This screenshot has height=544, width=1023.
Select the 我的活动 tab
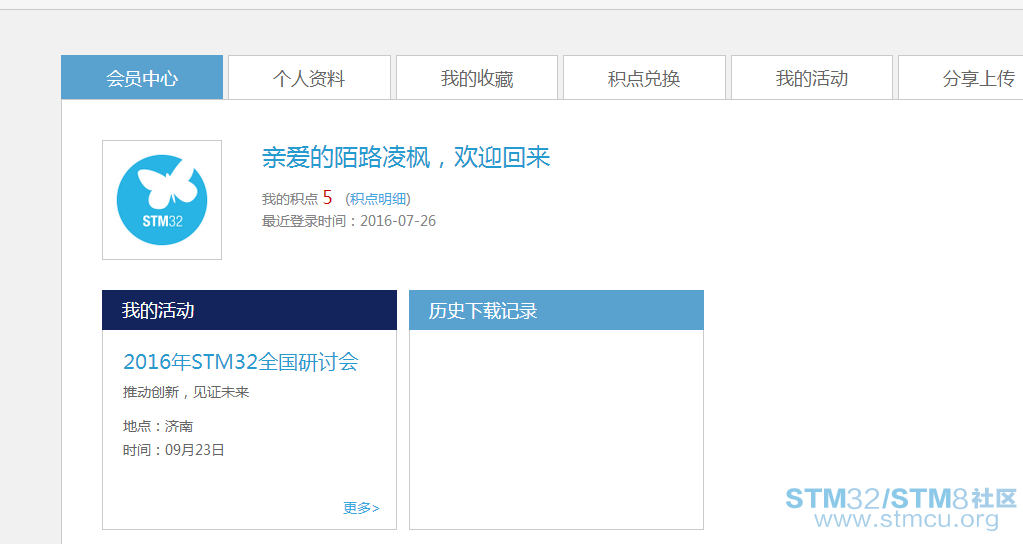click(812, 78)
